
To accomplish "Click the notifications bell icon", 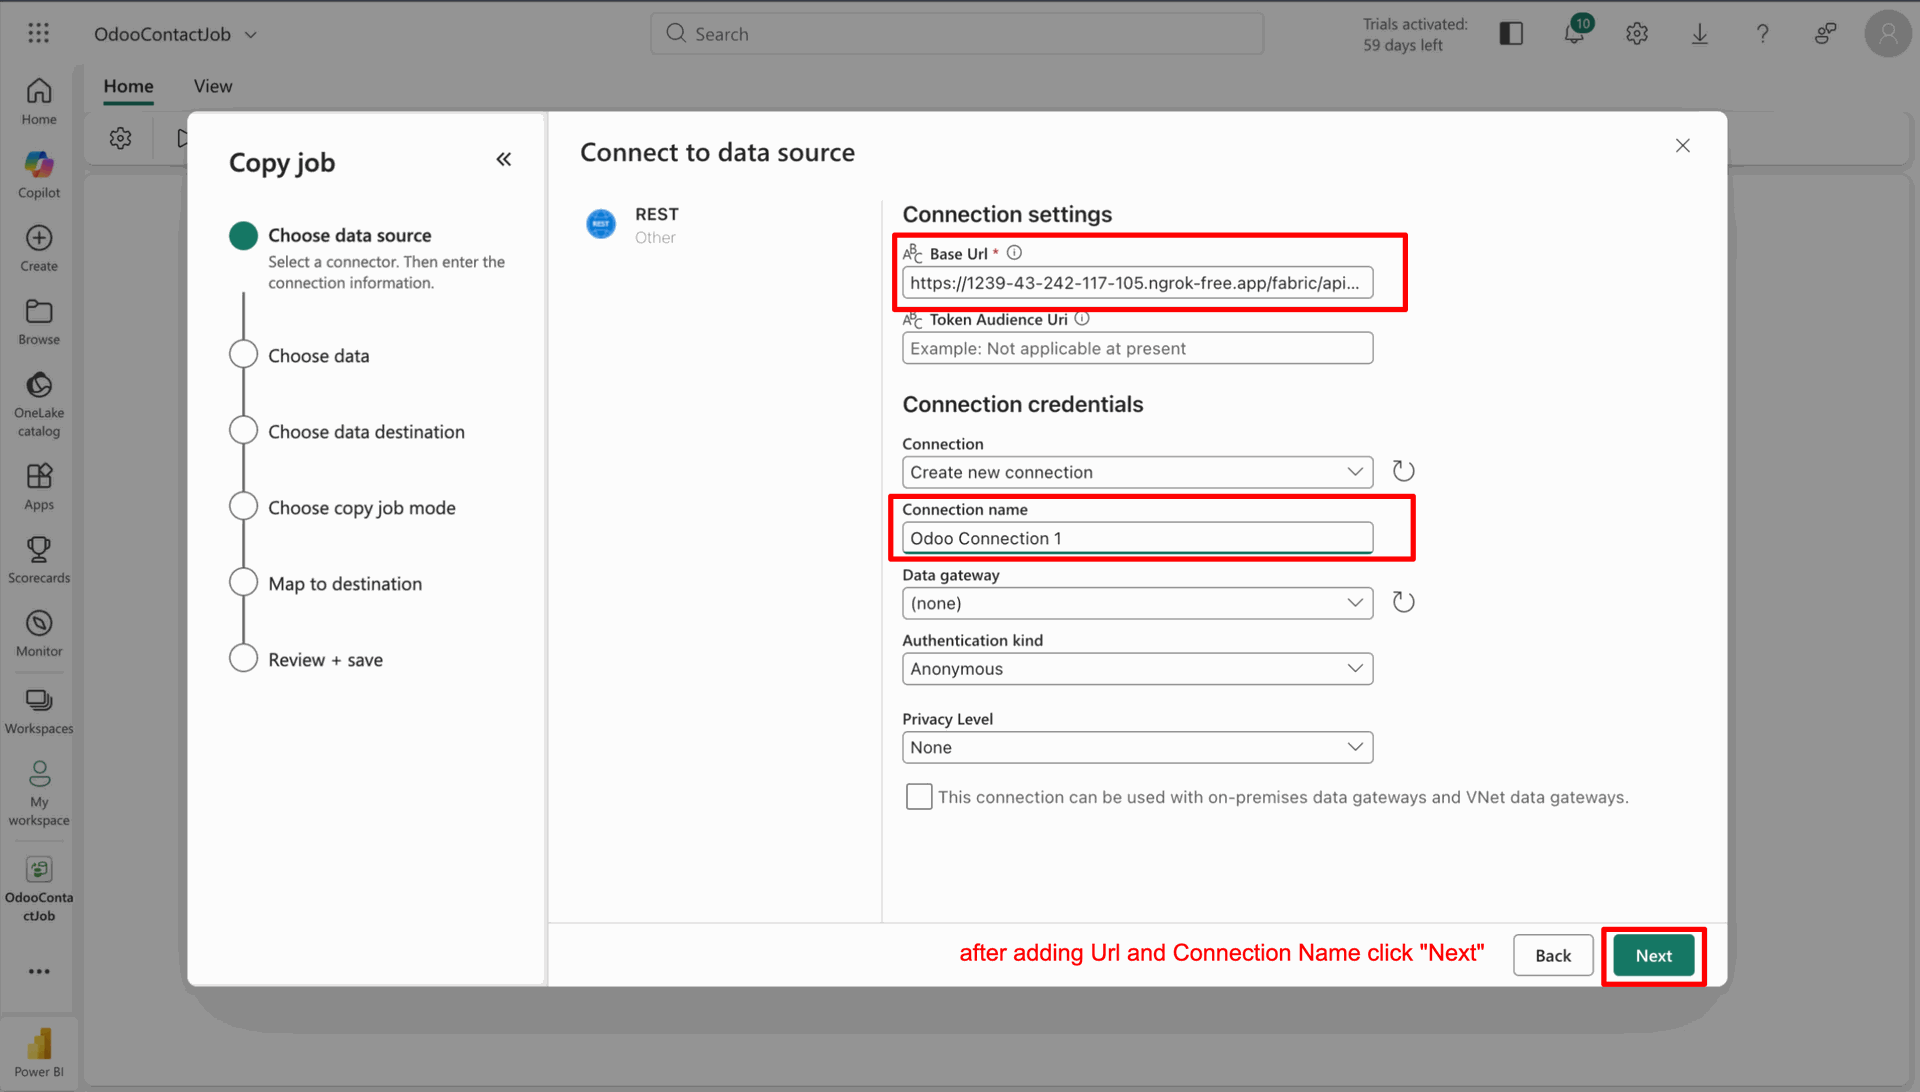I will 1574,33.
